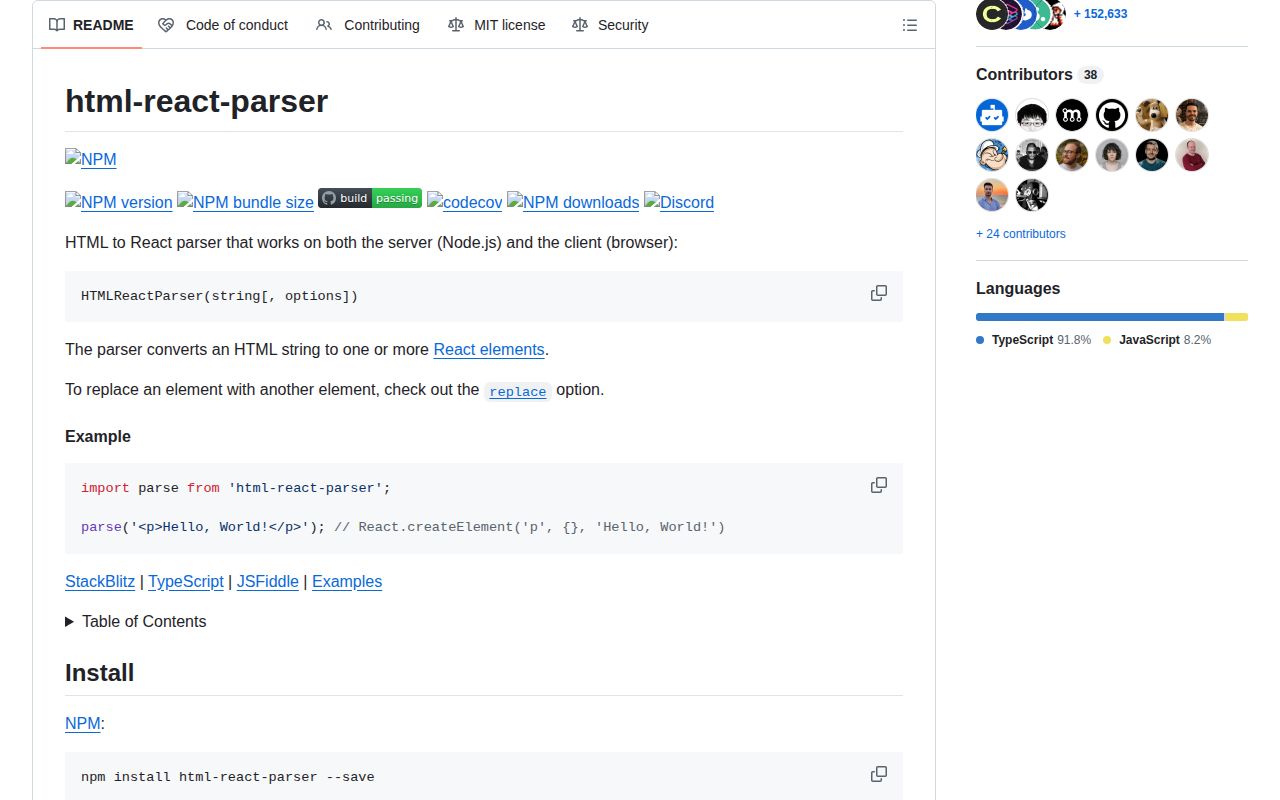Click the html-react-parser heading
This screenshot has height=800, width=1280.
[x=196, y=101]
